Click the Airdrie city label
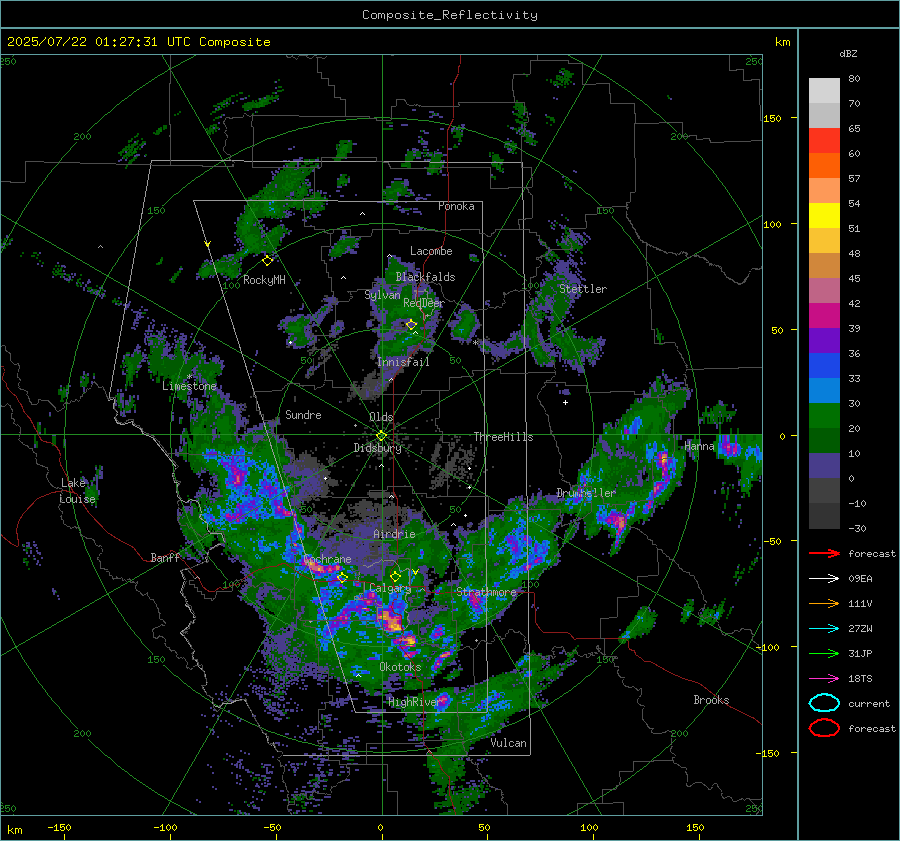This screenshot has height=841, width=900. 394,534
